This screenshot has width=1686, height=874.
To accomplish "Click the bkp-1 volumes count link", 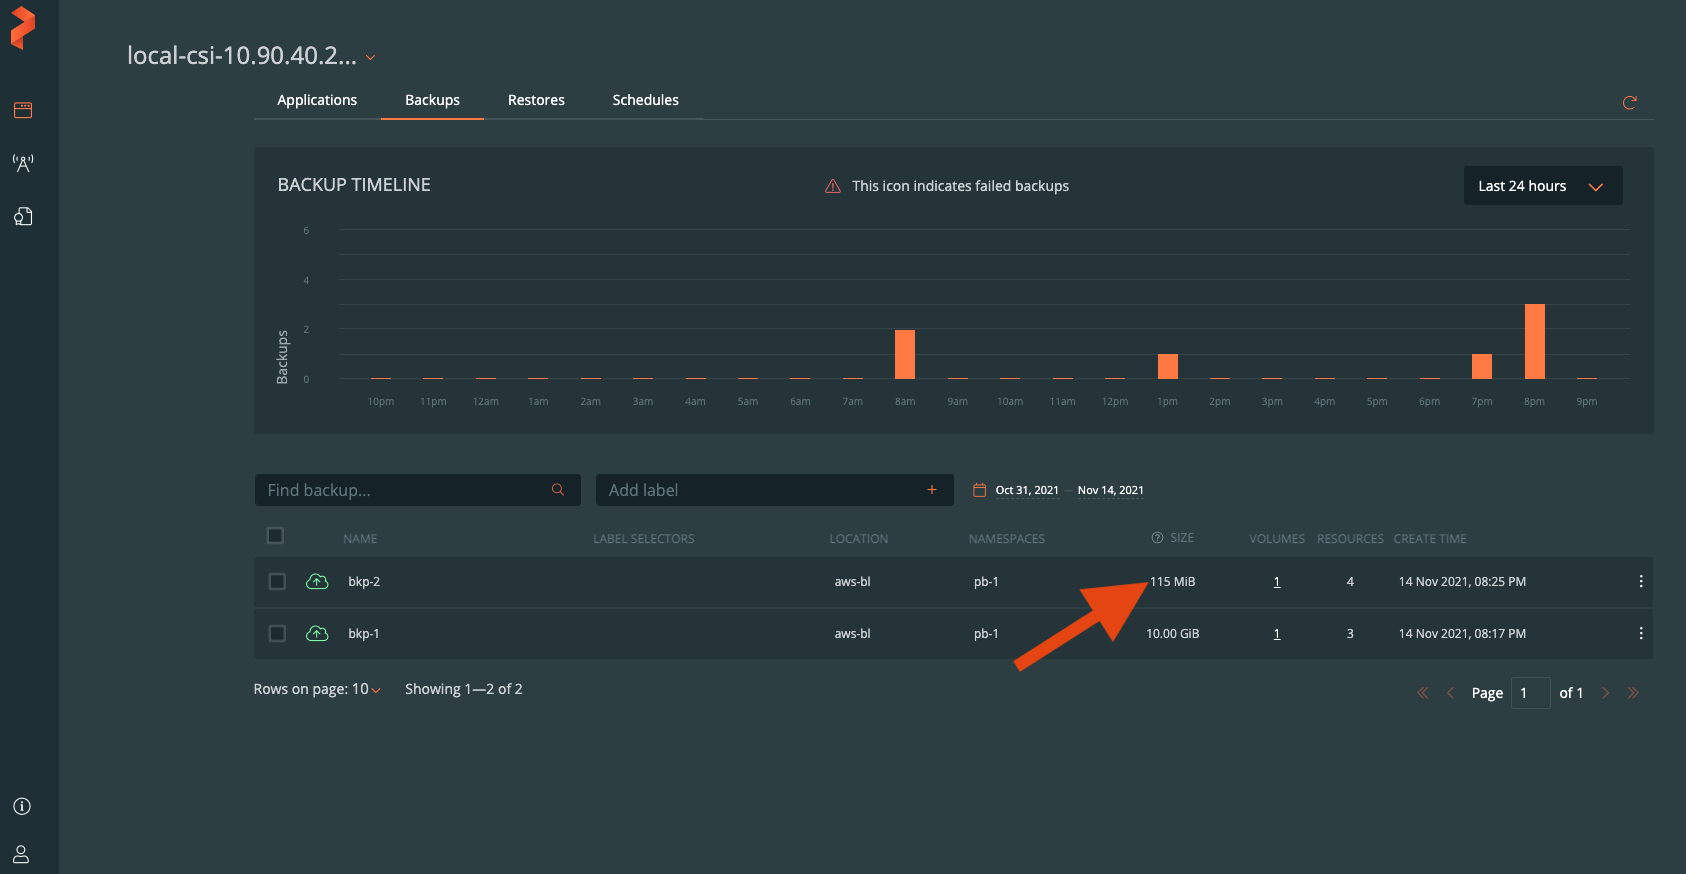I will (1277, 634).
